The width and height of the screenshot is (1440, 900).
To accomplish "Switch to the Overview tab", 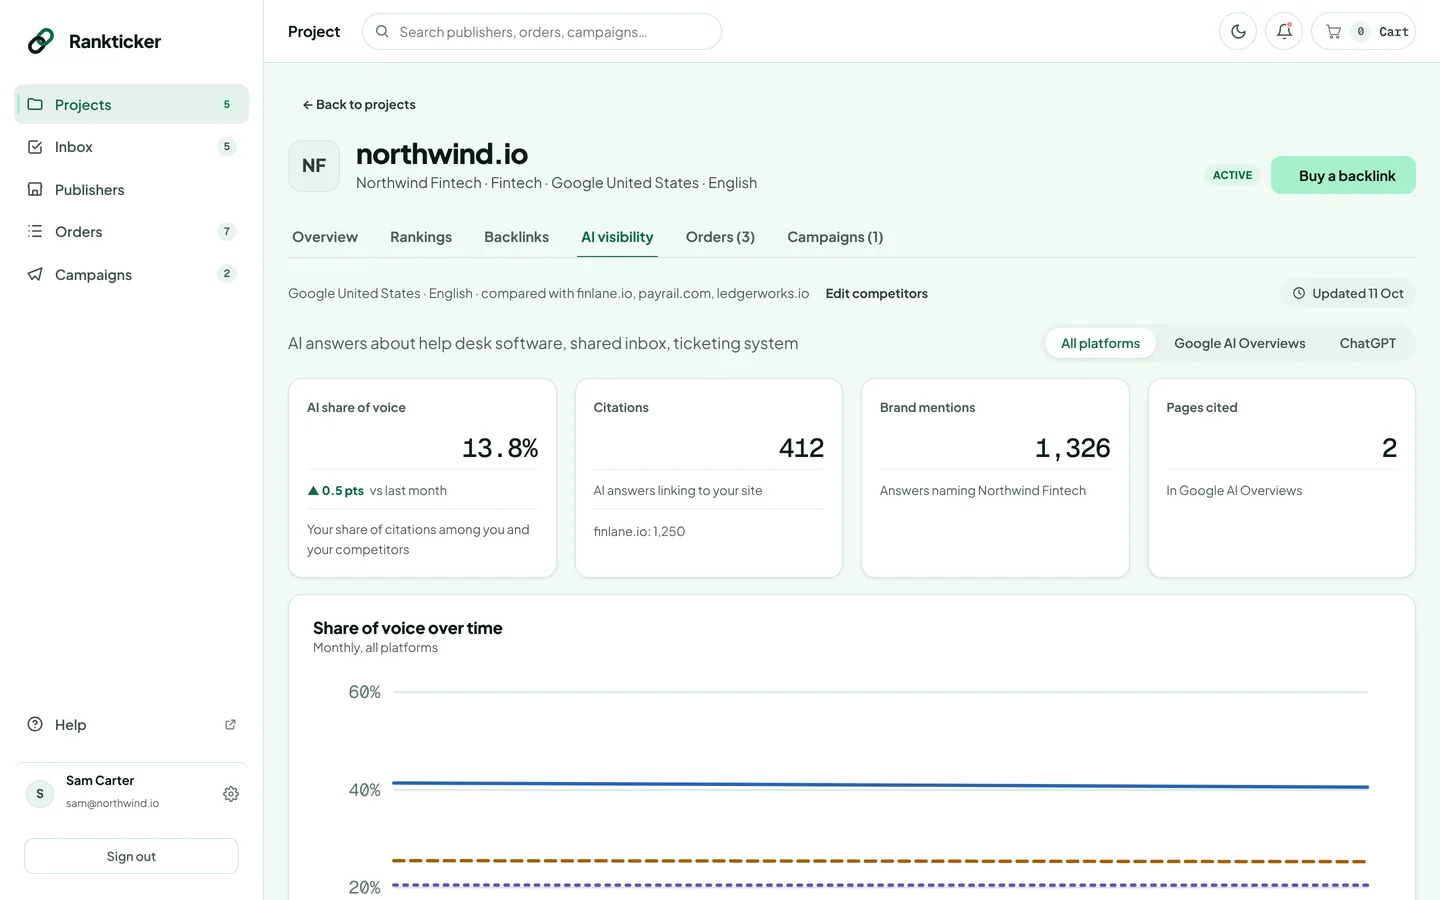I will coord(325,237).
